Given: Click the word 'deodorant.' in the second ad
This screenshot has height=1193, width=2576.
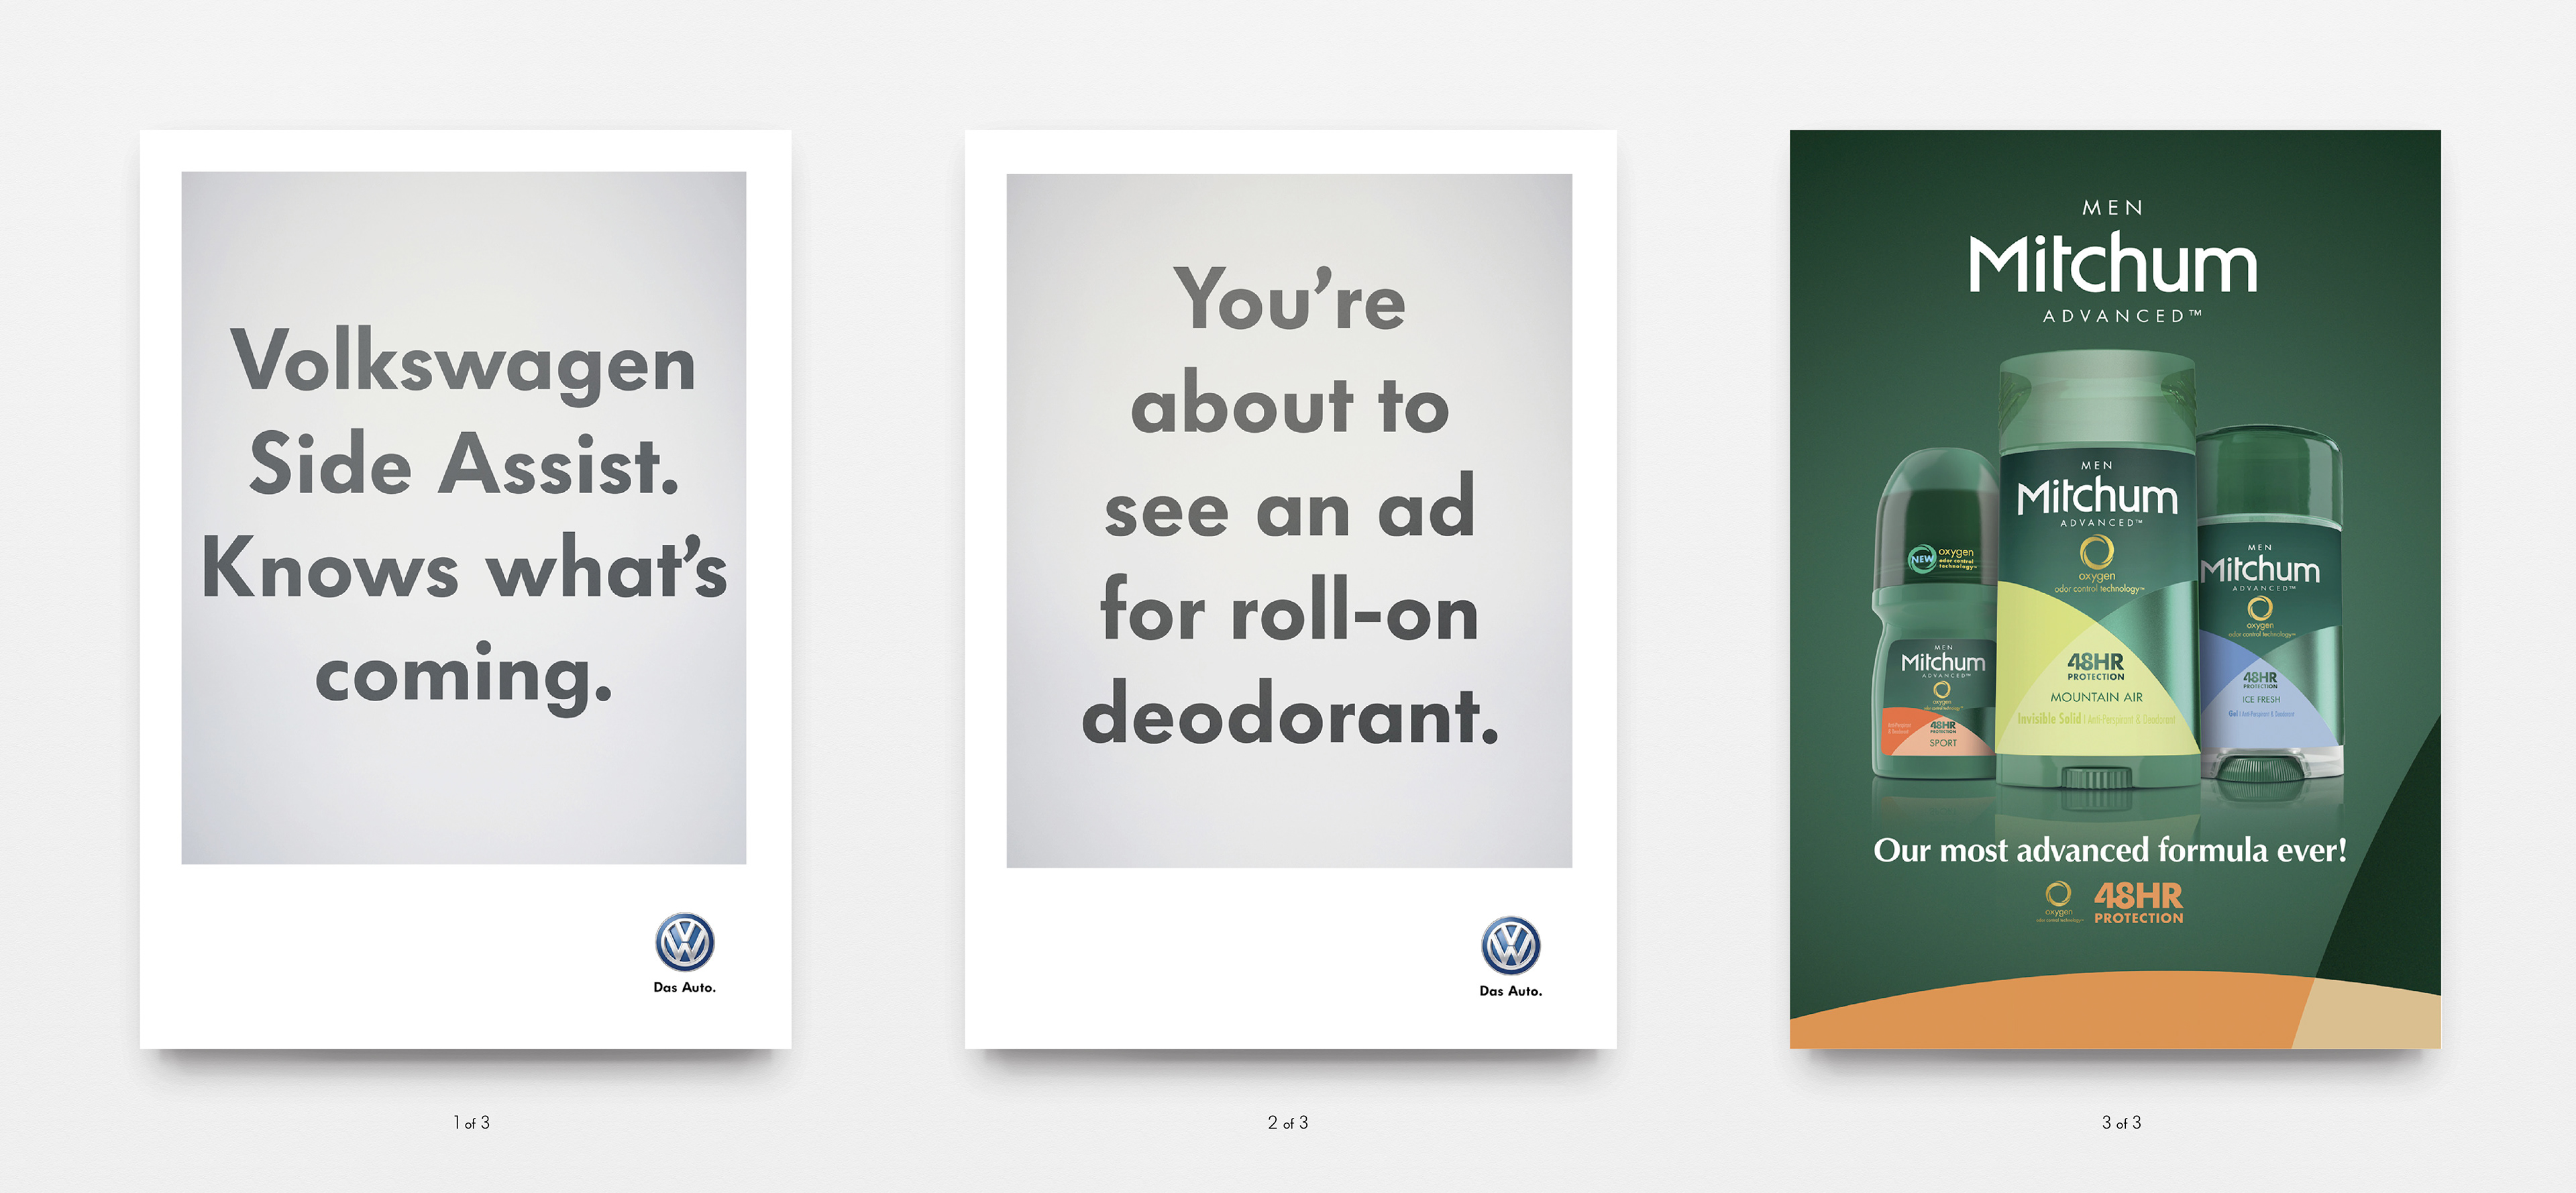Looking at the screenshot, I should 1290,714.
